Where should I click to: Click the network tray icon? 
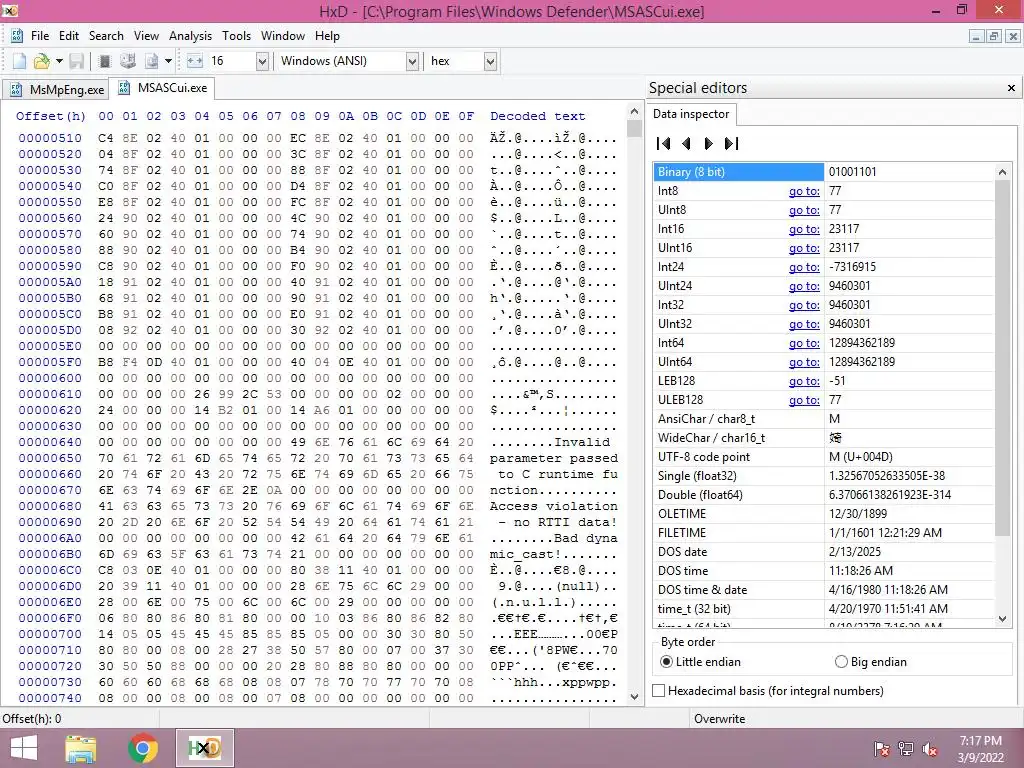coord(906,749)
